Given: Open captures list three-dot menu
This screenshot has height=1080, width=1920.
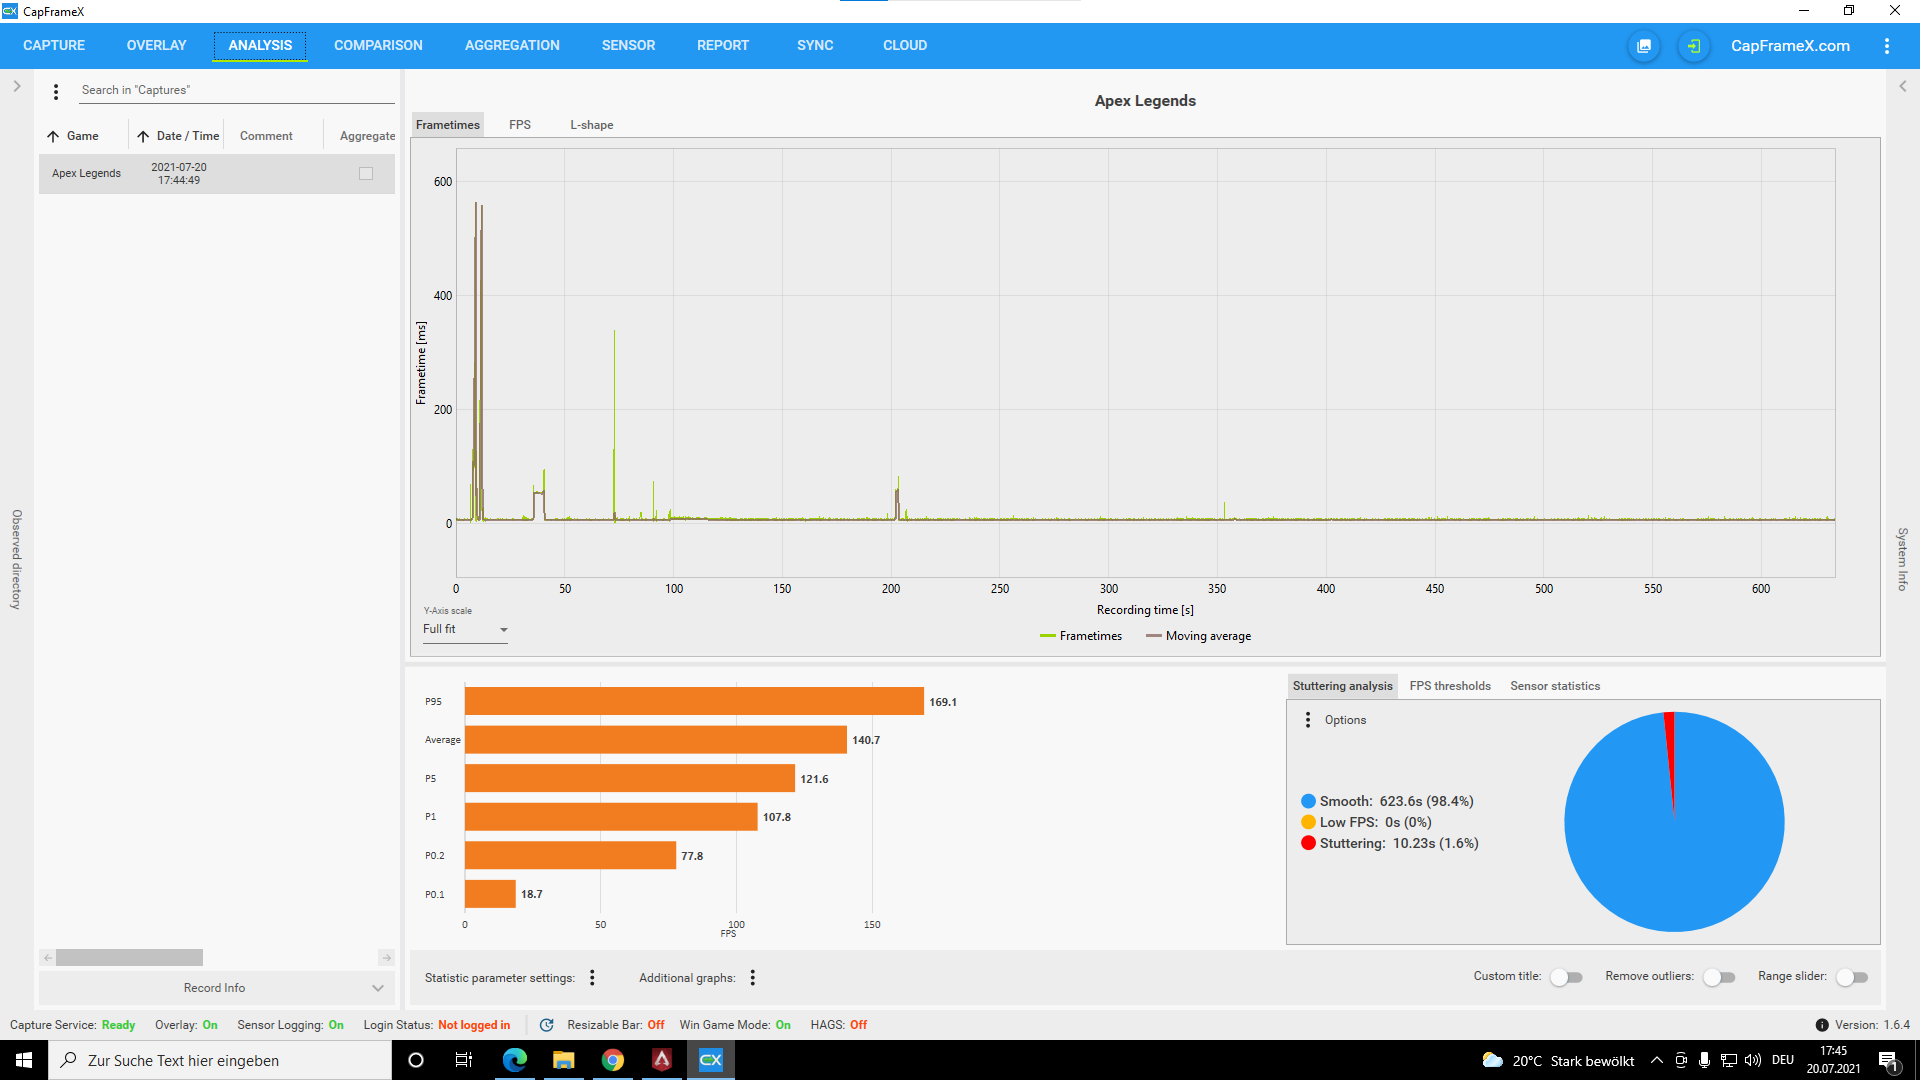Looking at the screenshot, I should click(x=56, y=91).
